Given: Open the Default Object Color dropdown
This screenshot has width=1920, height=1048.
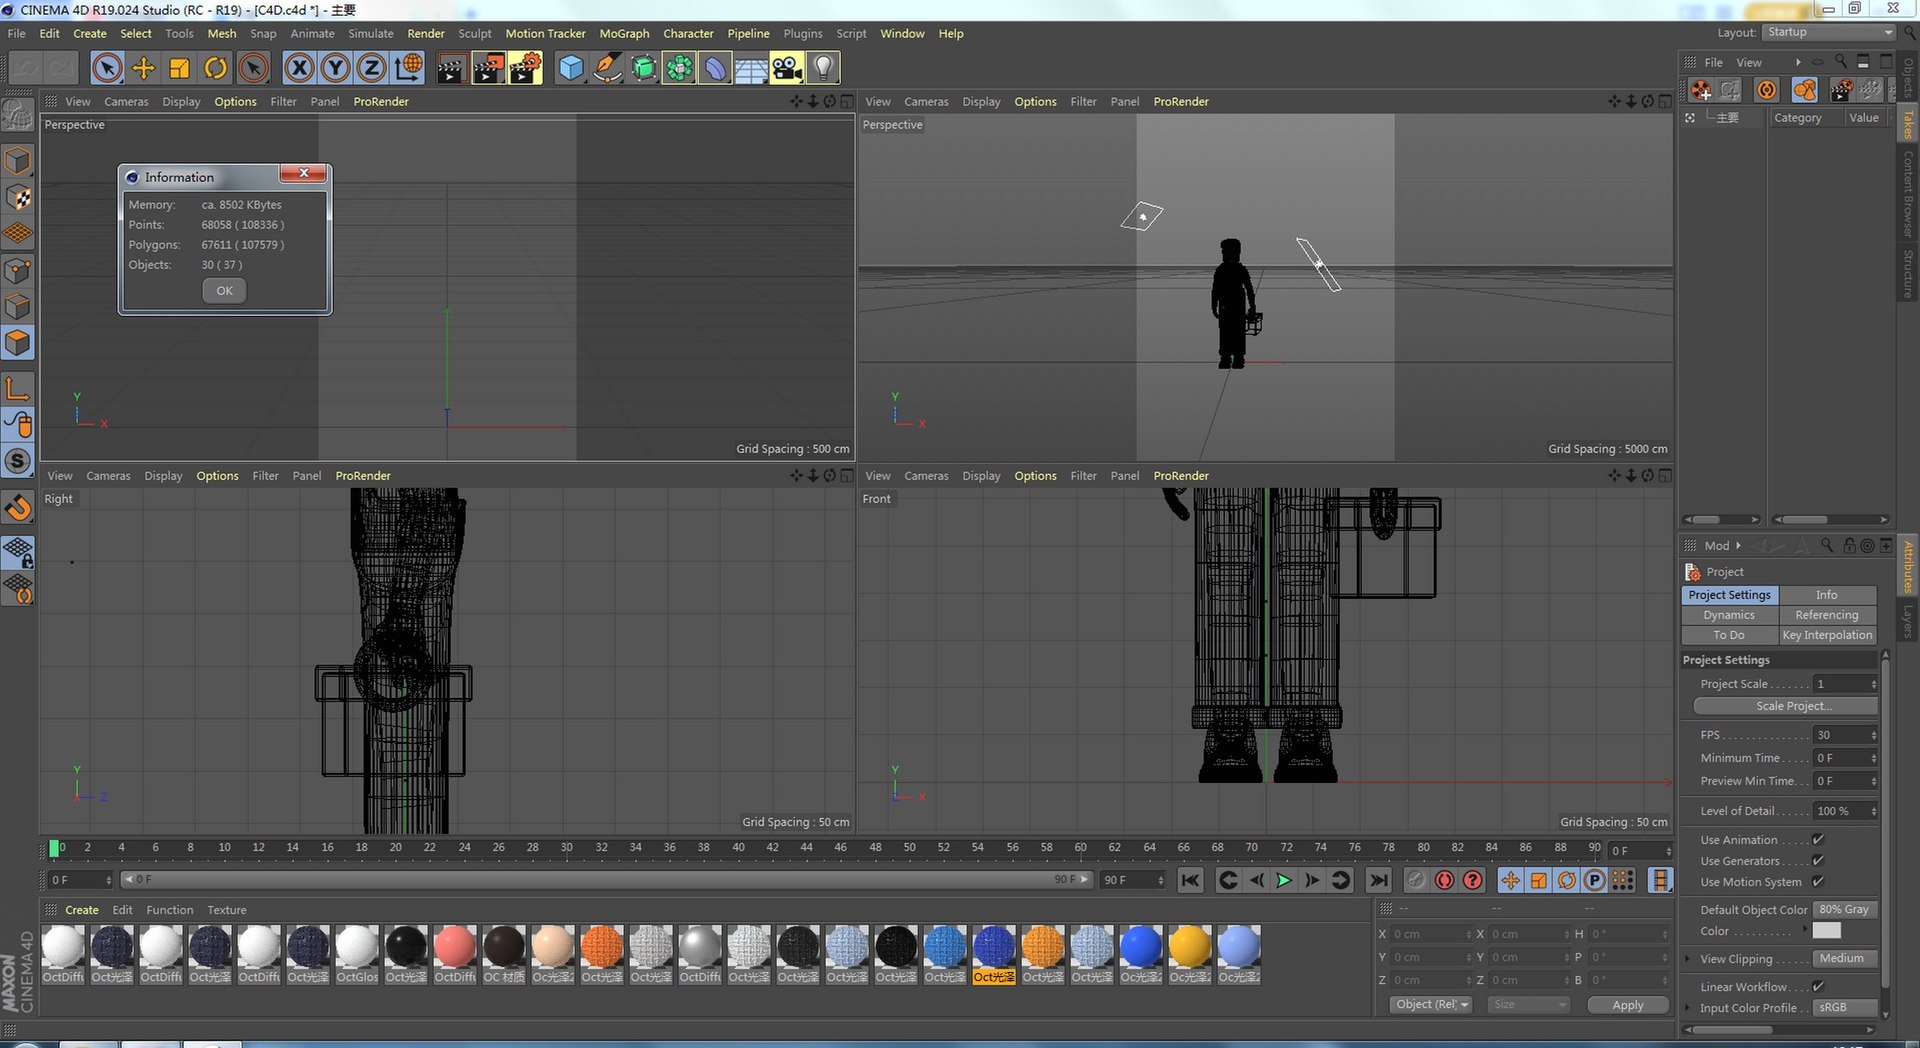Looking at the screenshot, I should pos(1845,910).
